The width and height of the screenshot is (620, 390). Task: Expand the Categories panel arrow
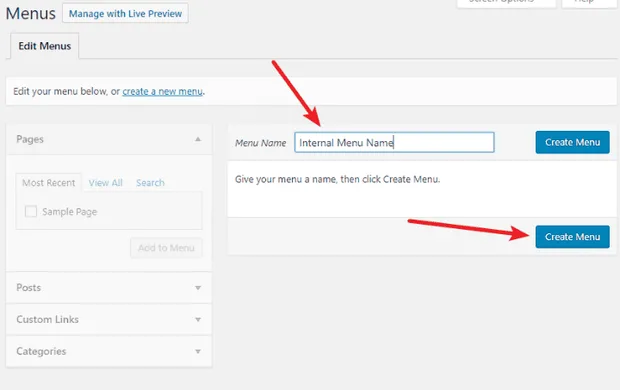click(198, 352)
